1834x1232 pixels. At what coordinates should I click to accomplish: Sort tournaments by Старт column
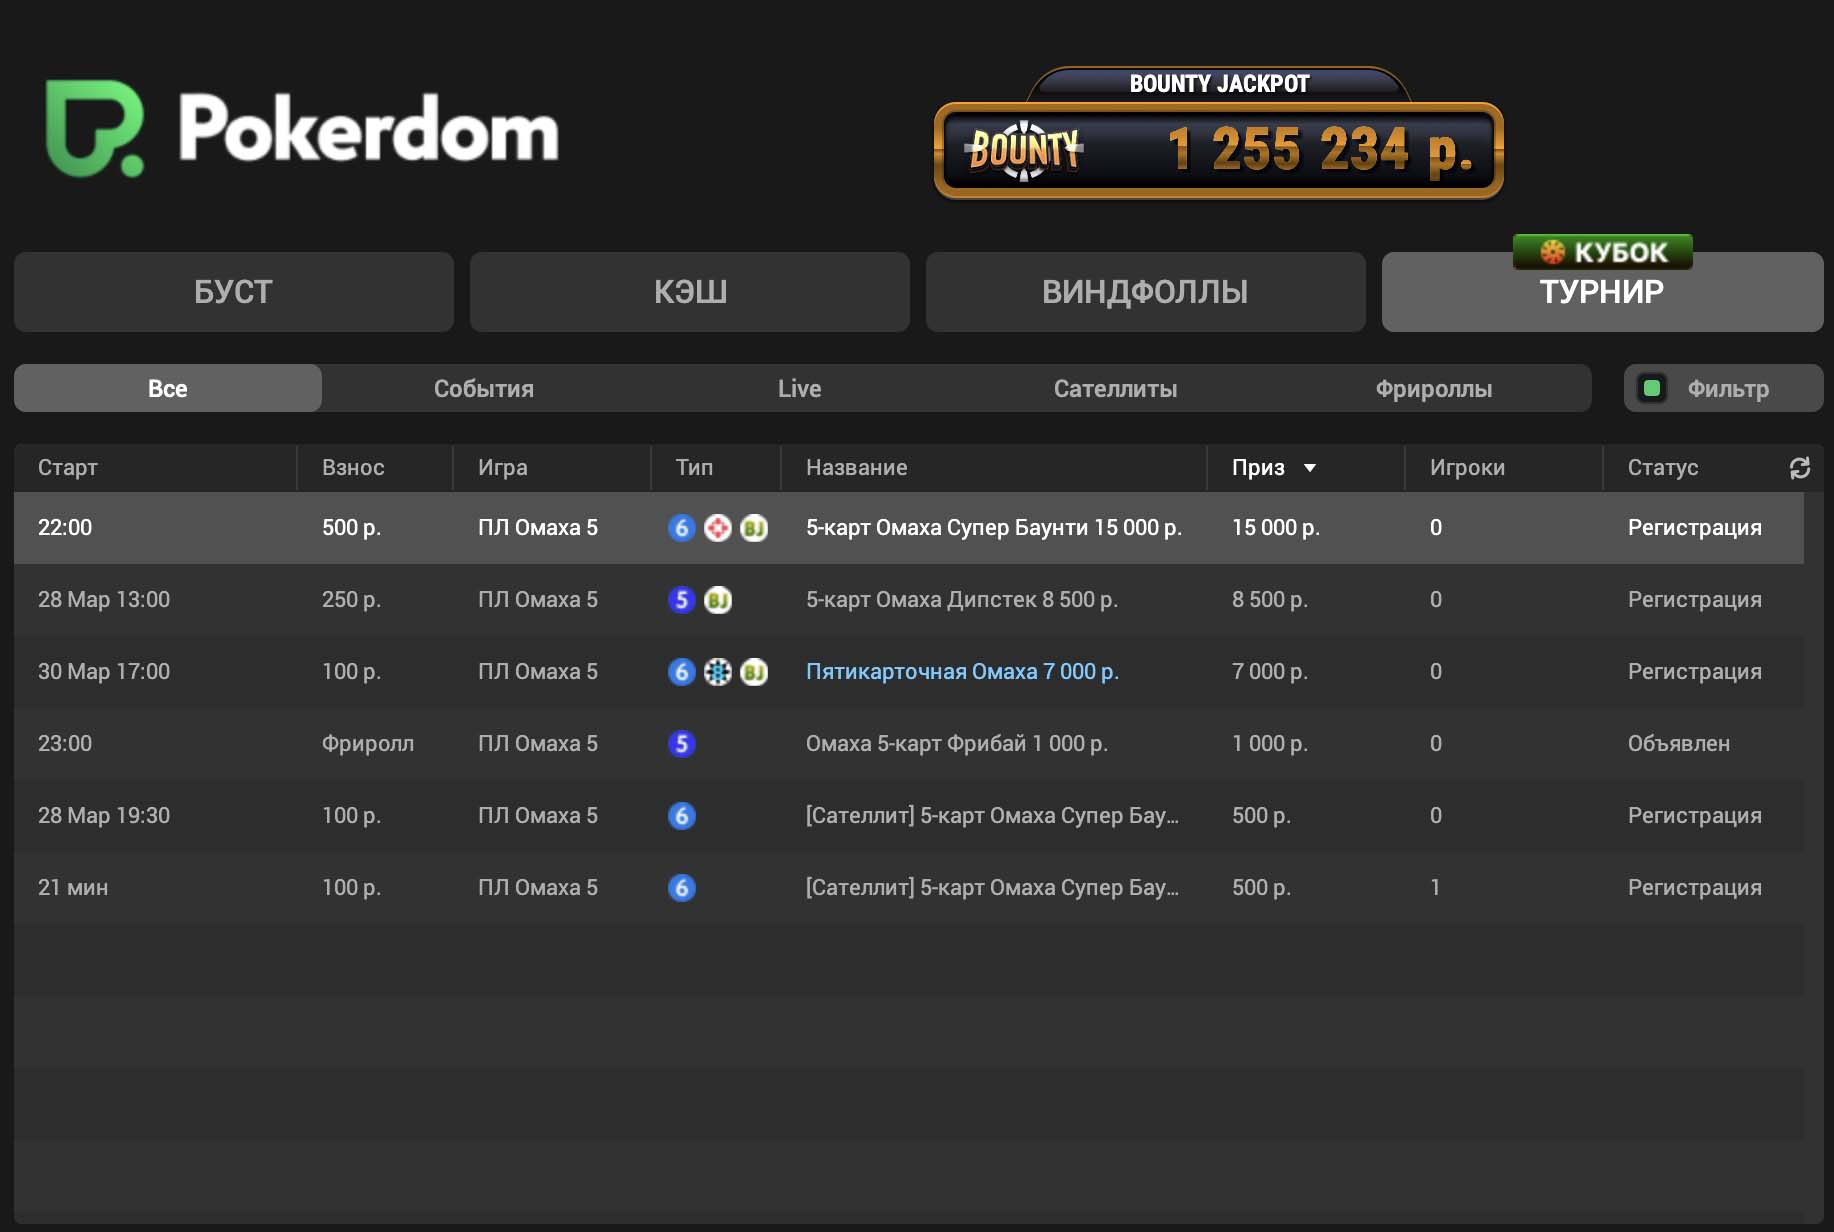(x=68, y=468)
